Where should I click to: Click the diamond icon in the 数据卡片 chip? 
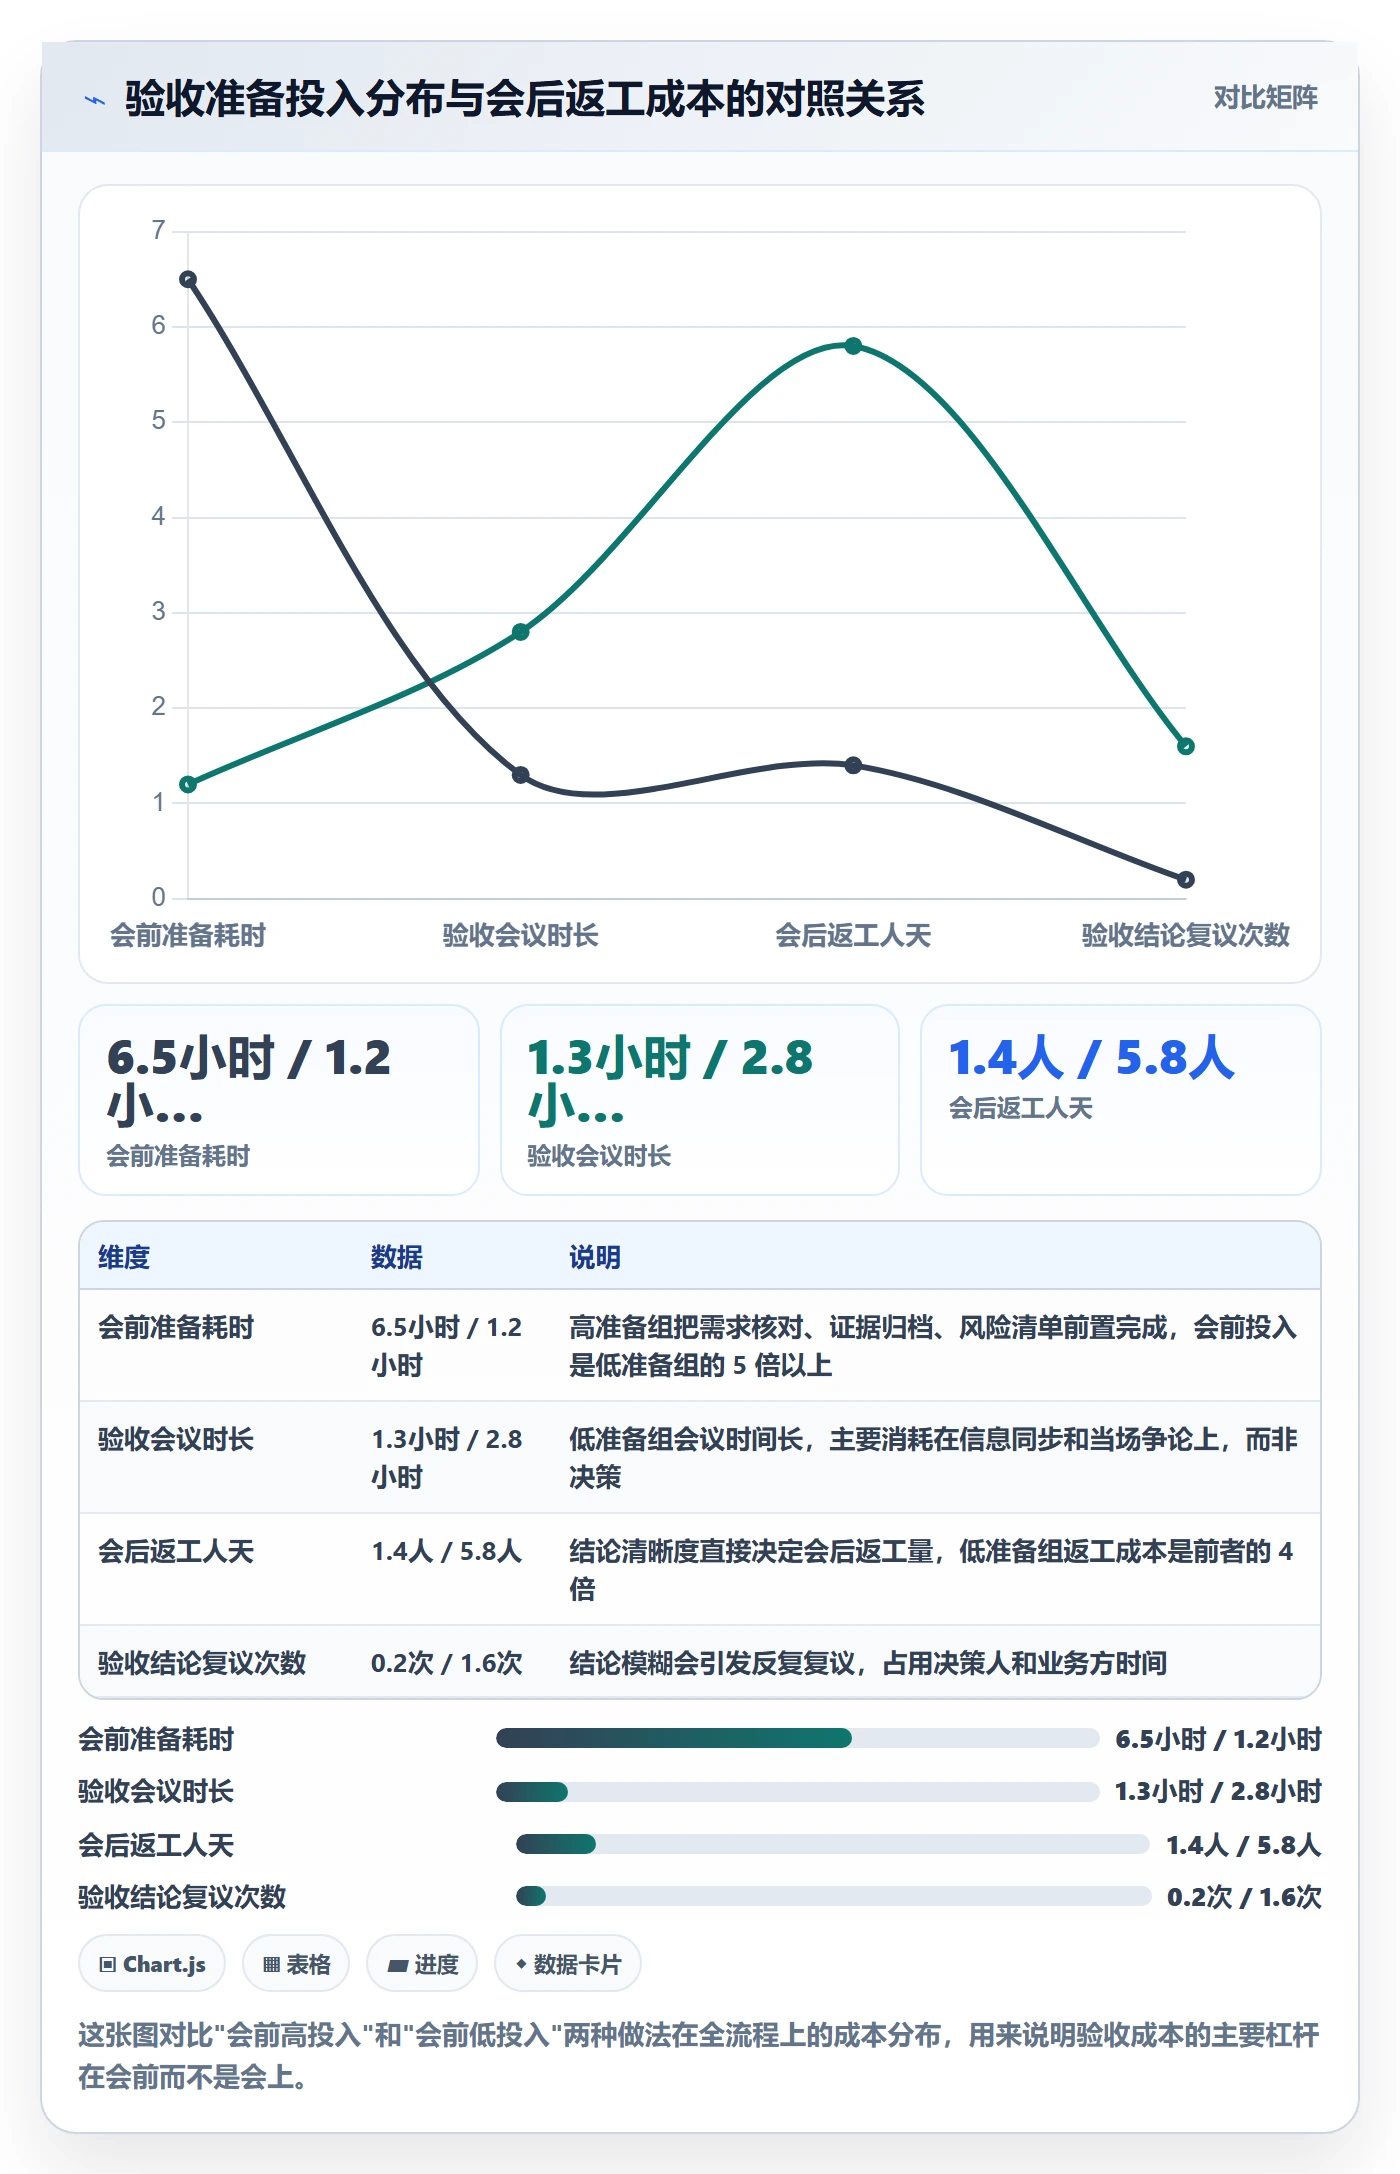[x=521, y=1964]
